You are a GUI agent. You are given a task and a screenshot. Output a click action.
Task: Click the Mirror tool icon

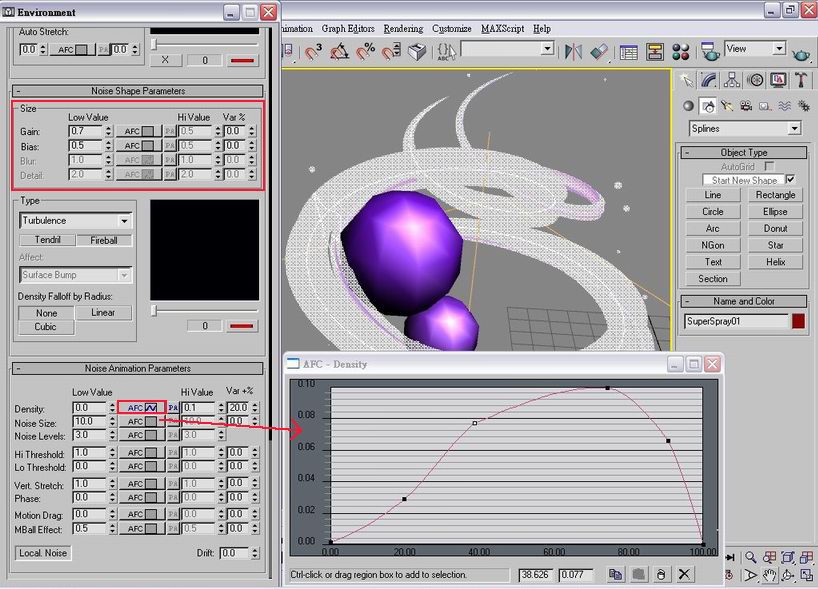point(573,51)
